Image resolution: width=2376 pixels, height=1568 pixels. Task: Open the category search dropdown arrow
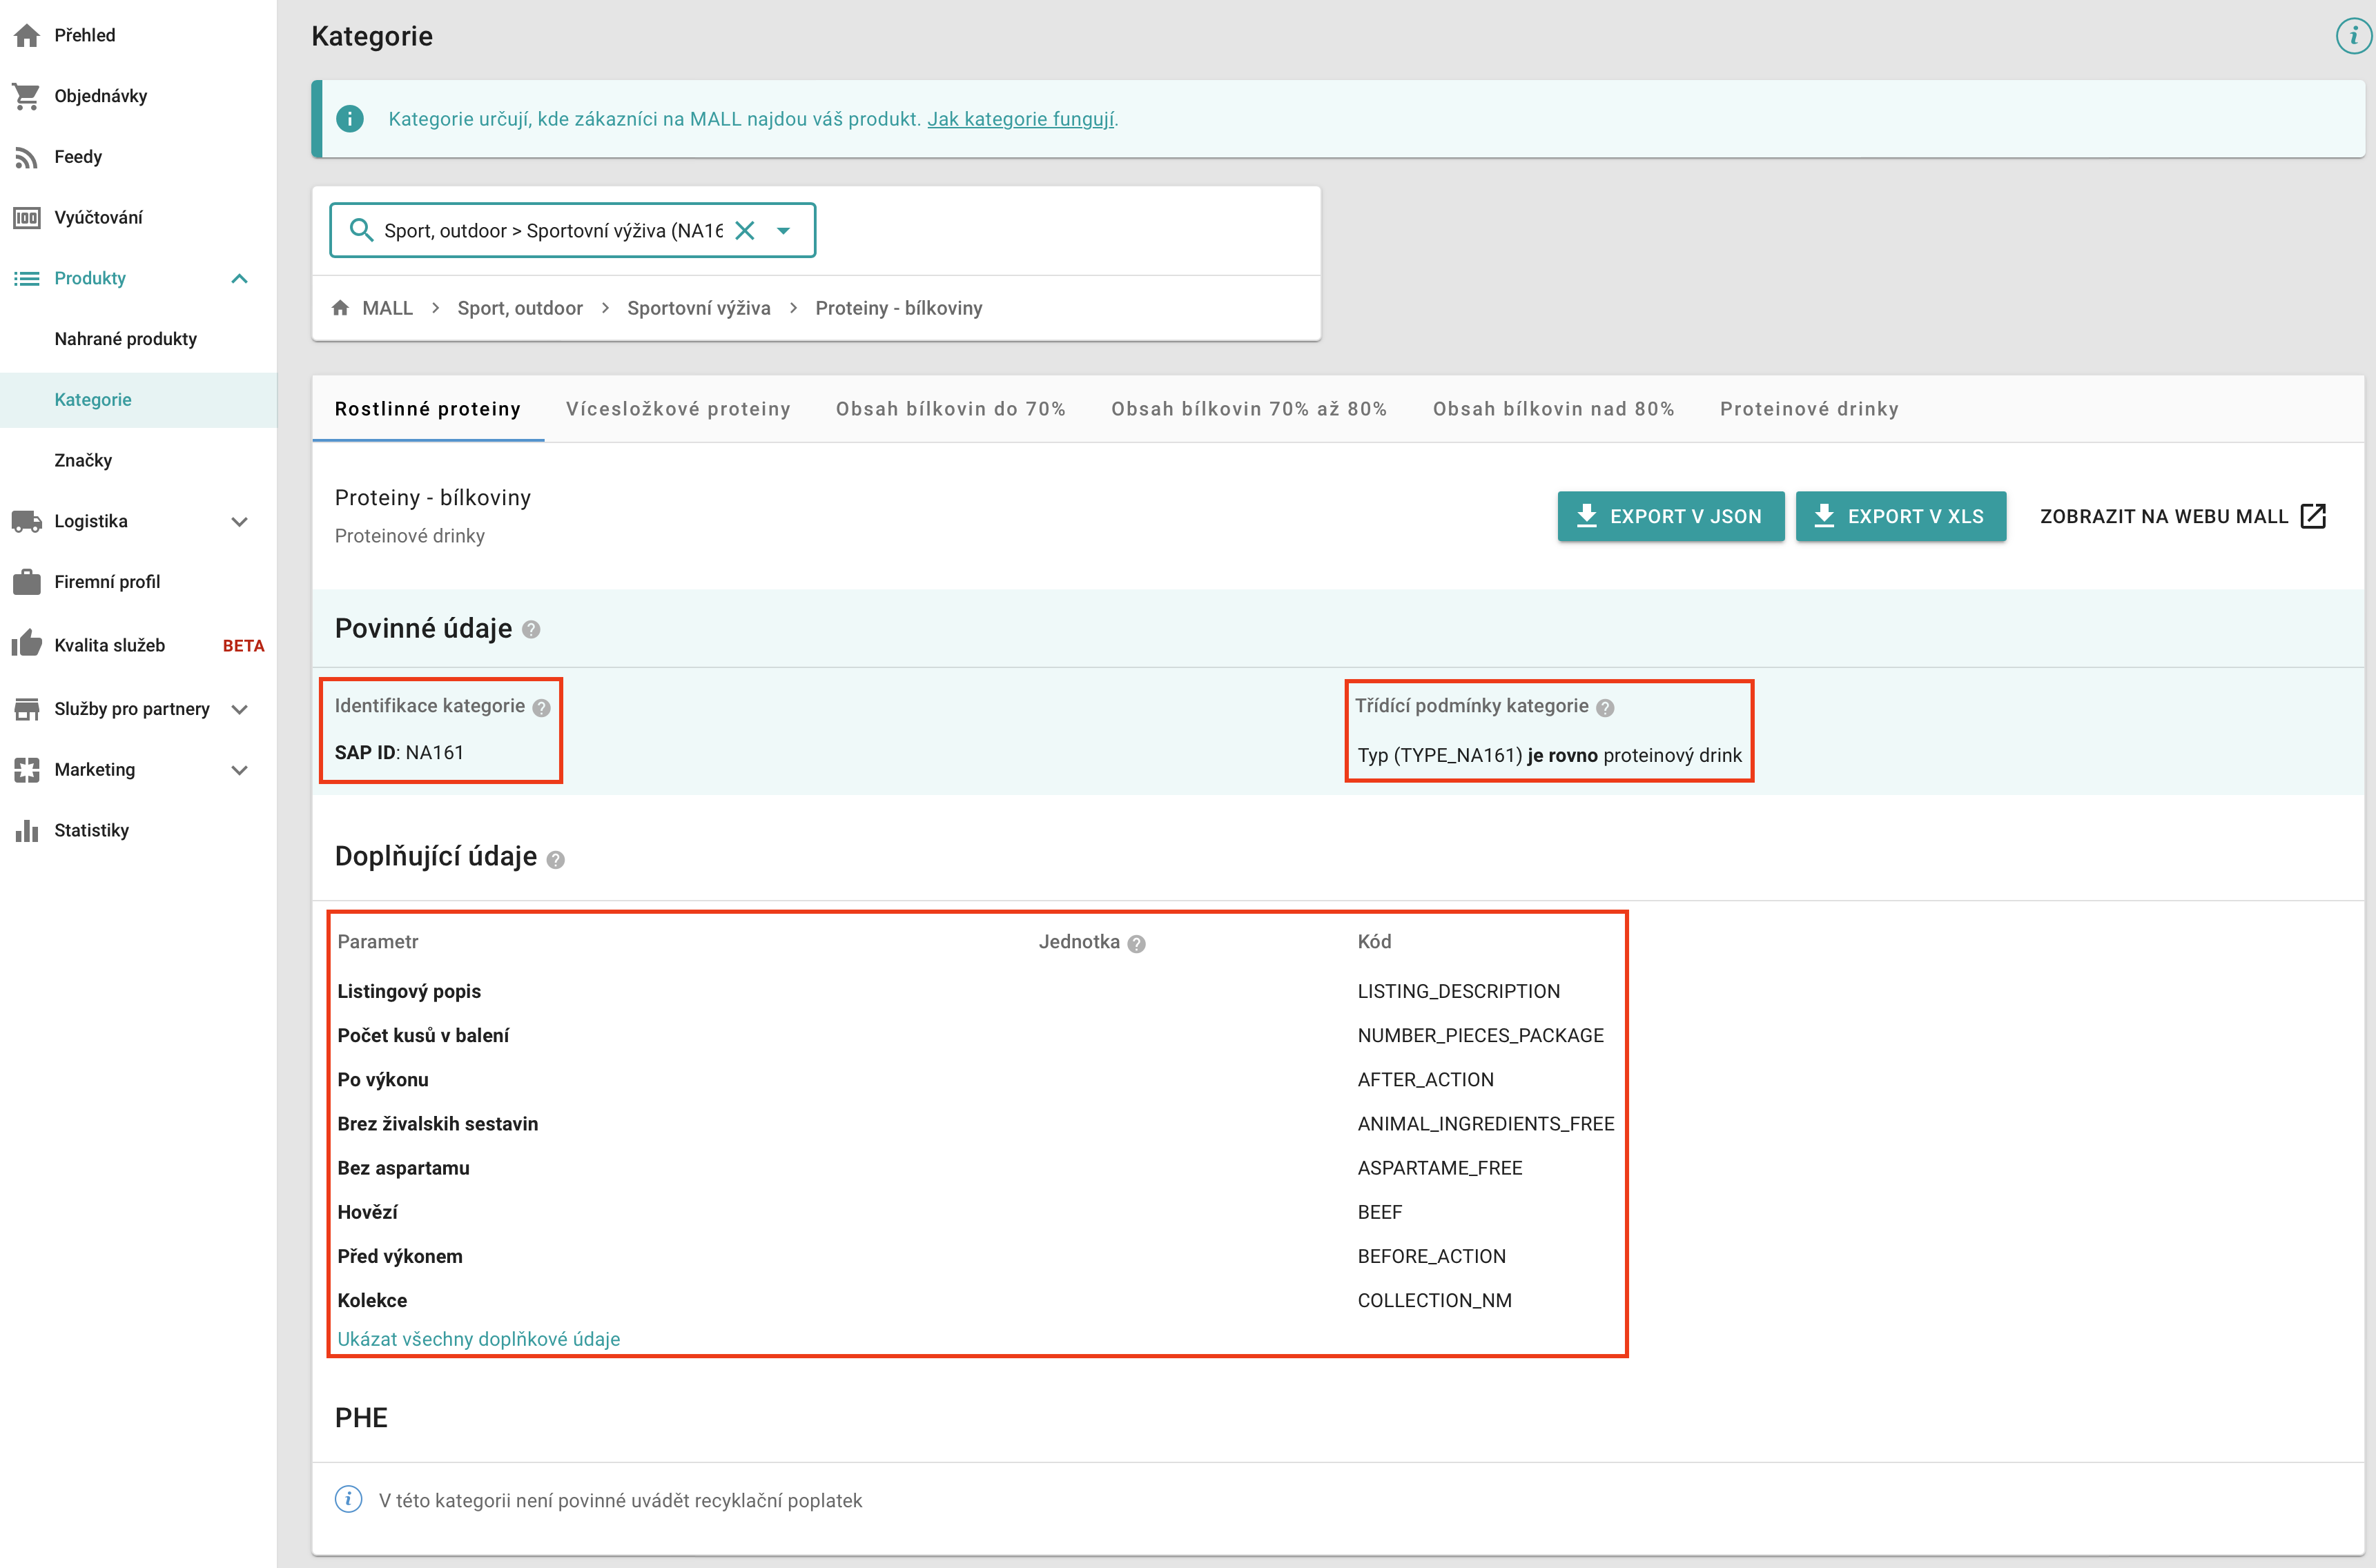784,231
